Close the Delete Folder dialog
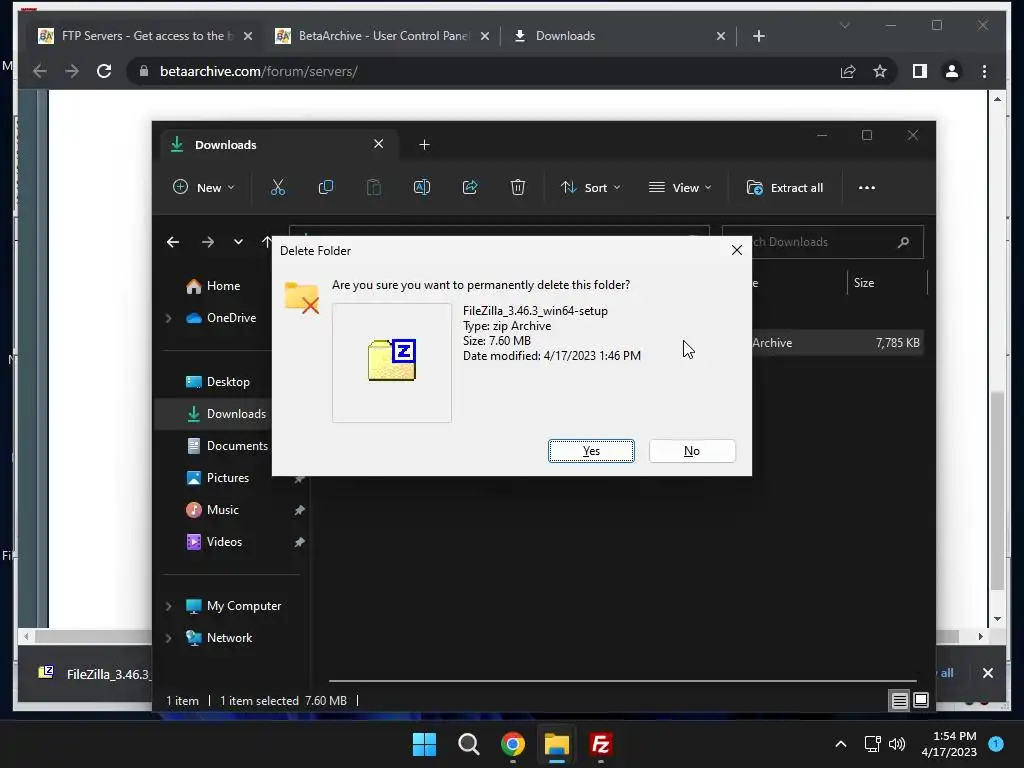This screenshot has width=1024, height=768. point(737,250)
